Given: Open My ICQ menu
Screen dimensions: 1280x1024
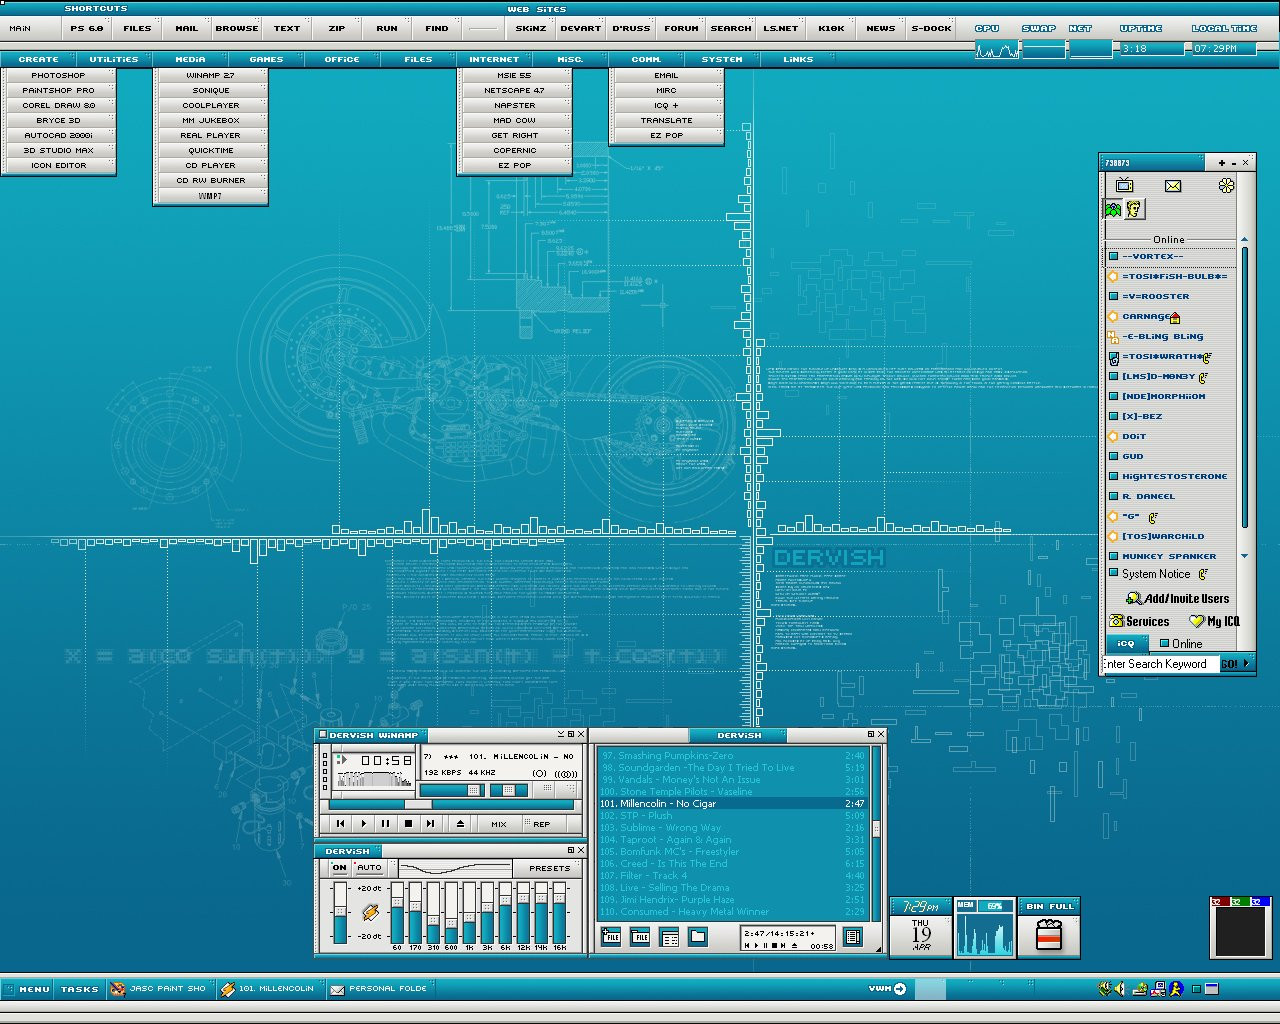Looking at the screenshot, I should [x=1215, y=621].
